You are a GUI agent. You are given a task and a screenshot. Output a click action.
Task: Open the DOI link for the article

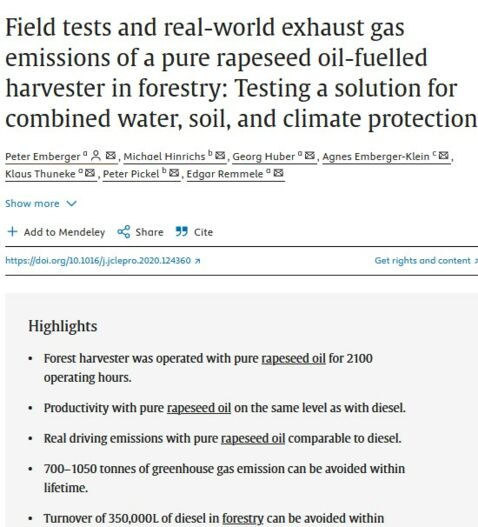[x=103, y=260]
